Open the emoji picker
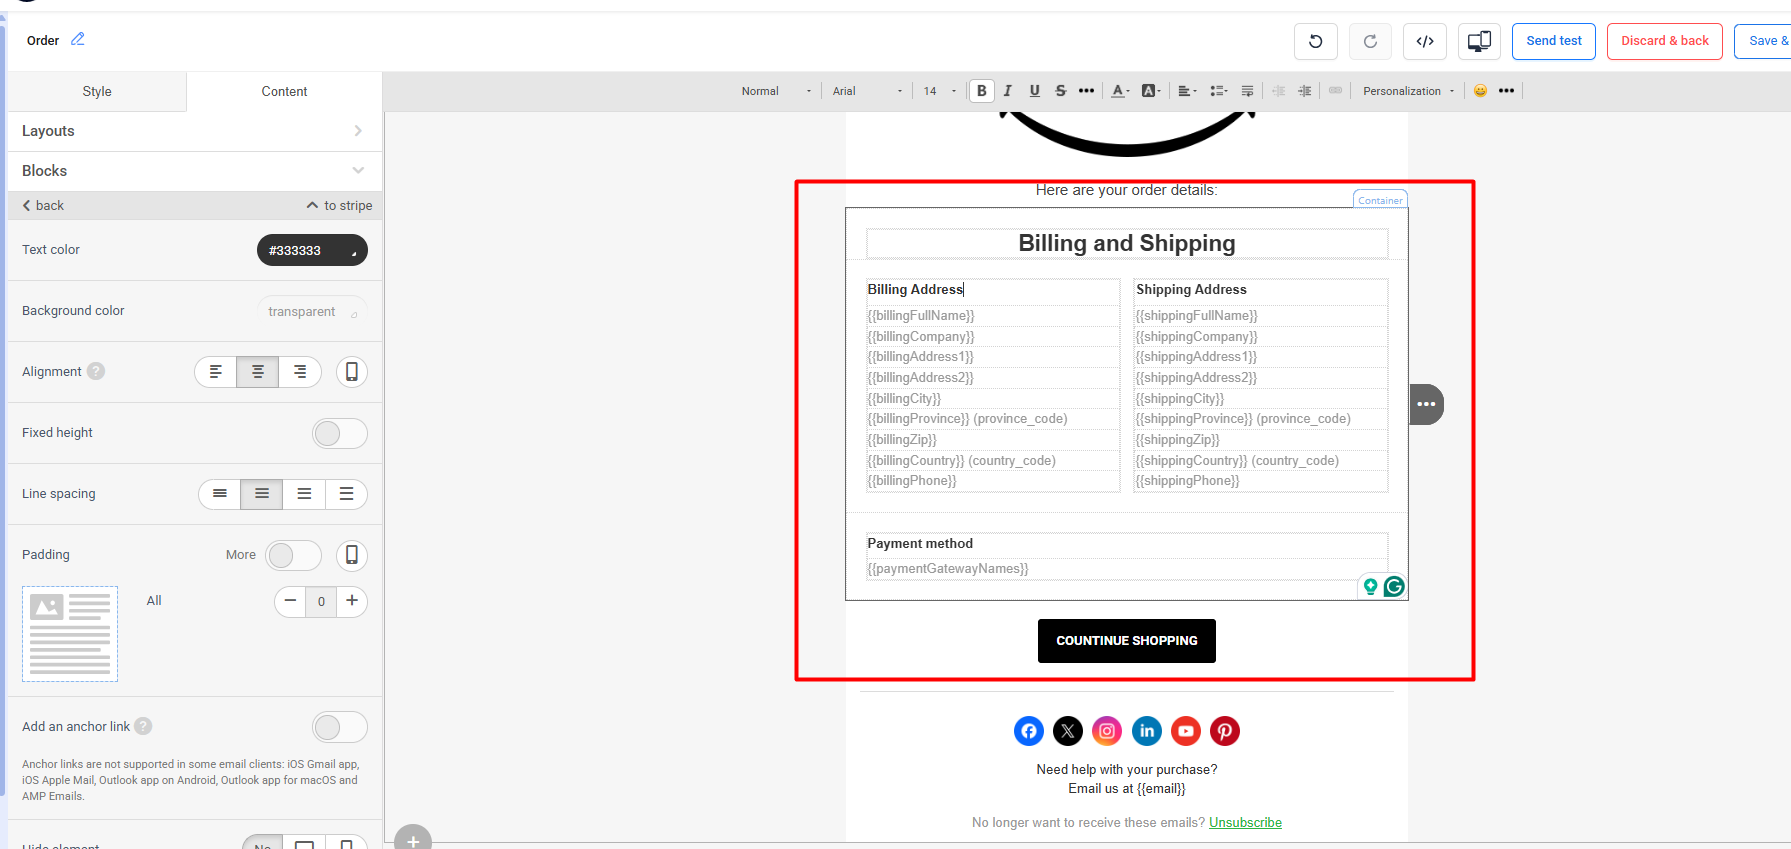This screenshot has width=1791, height=849. point(1480,91)
